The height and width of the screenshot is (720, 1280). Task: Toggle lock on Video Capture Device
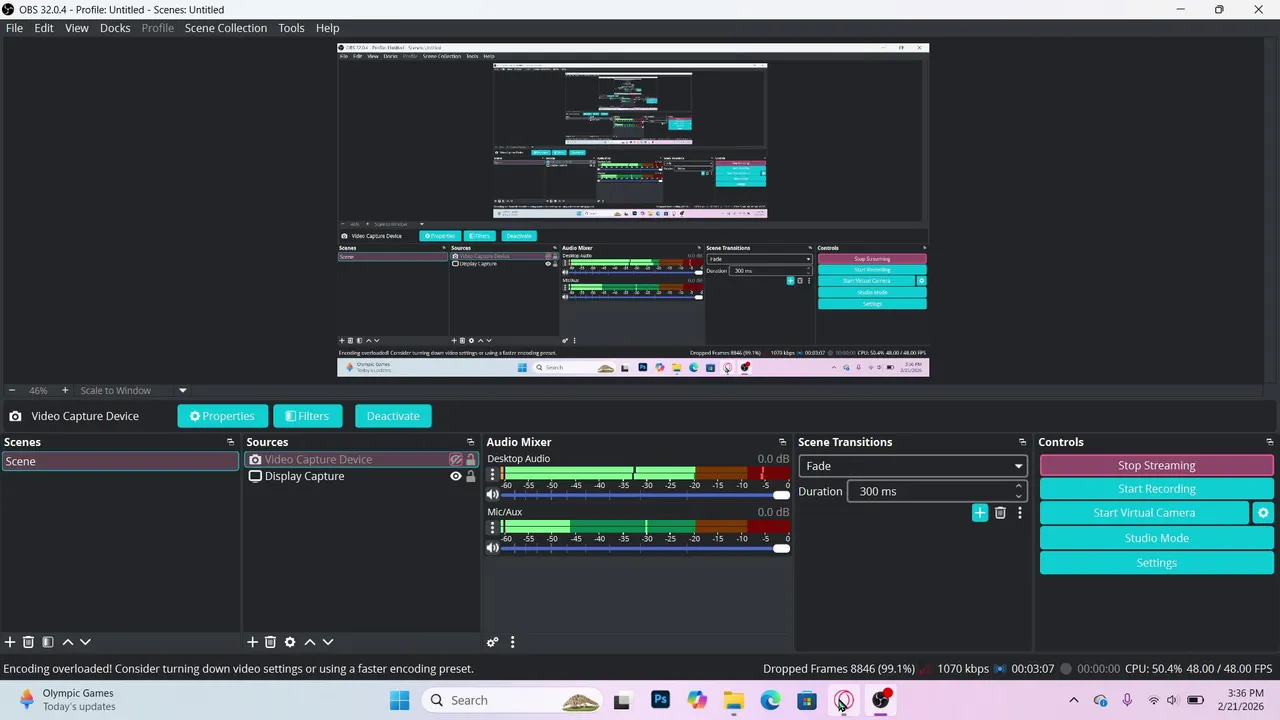click(x=471, y=460)
